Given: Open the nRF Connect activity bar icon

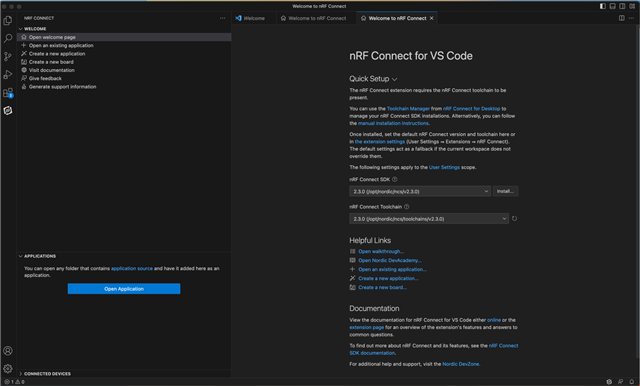Looking at the screenshot, I should [x=8, y=111].
